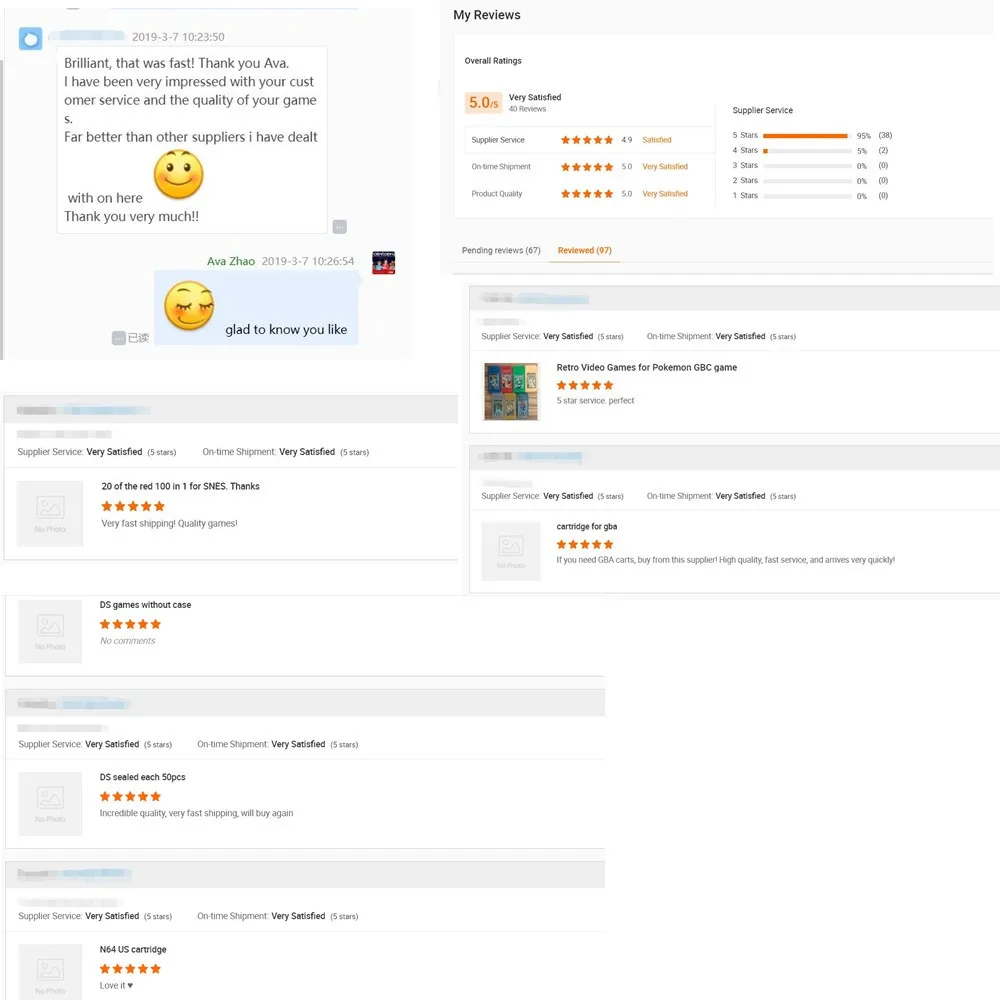The width and height of the screenshot is (1000, 1000).
Task: Click the 5 Stars rating bar
Action: coord(805,135)
